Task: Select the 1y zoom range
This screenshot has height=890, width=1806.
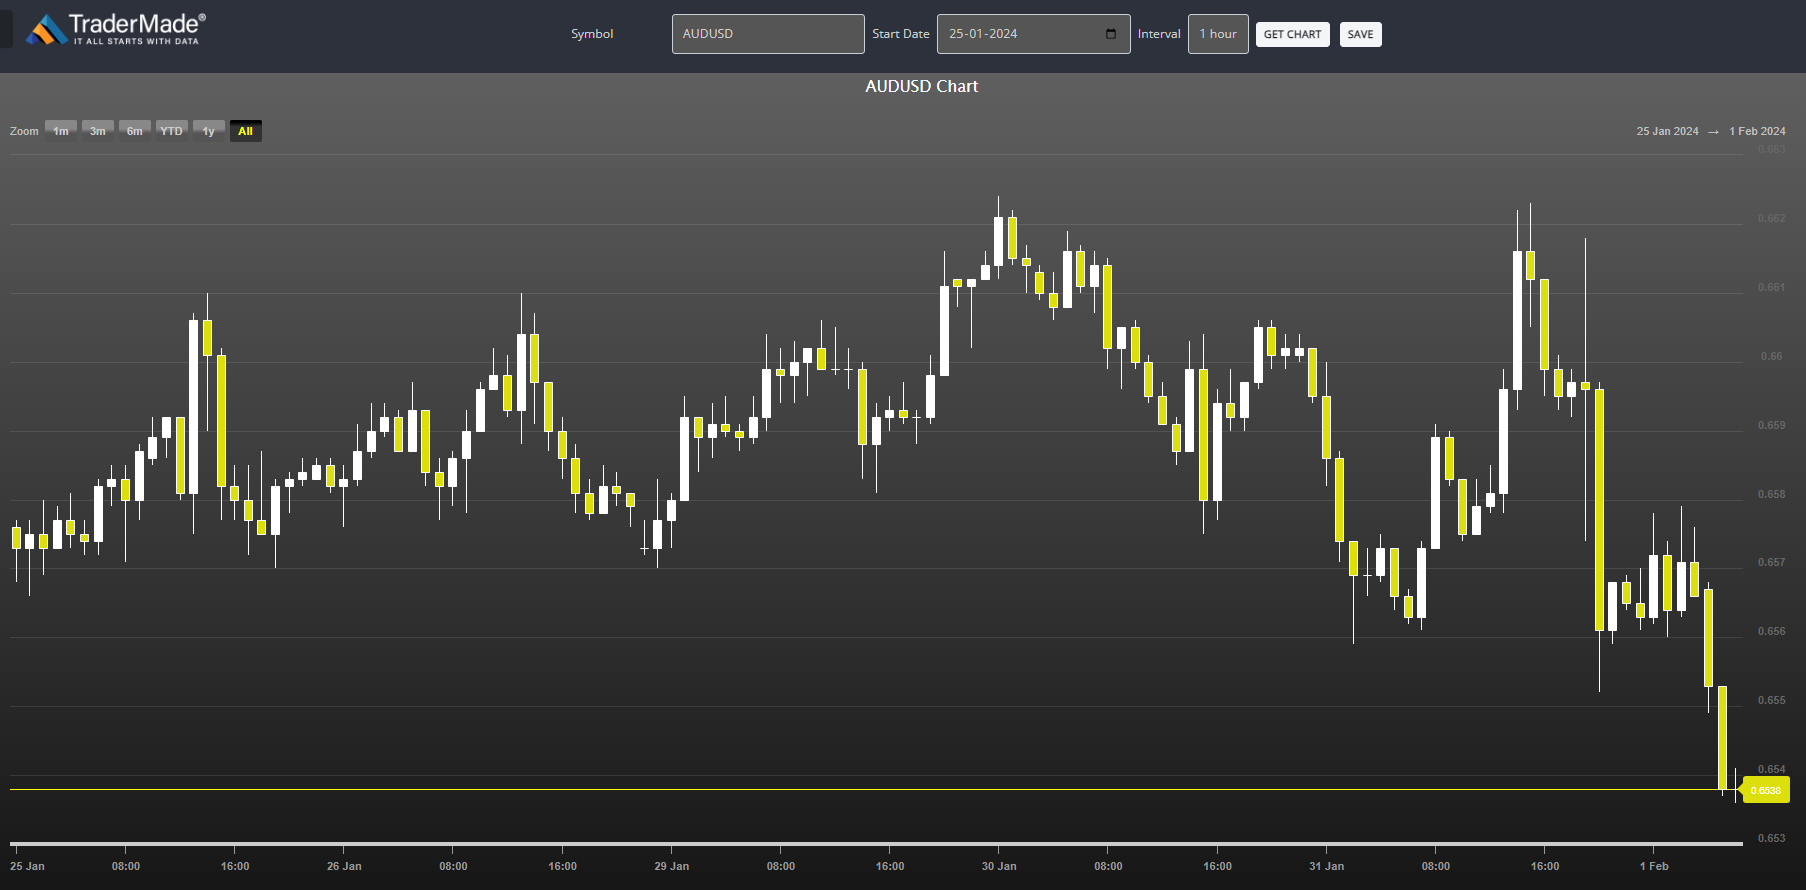Action: coord(209,131)
